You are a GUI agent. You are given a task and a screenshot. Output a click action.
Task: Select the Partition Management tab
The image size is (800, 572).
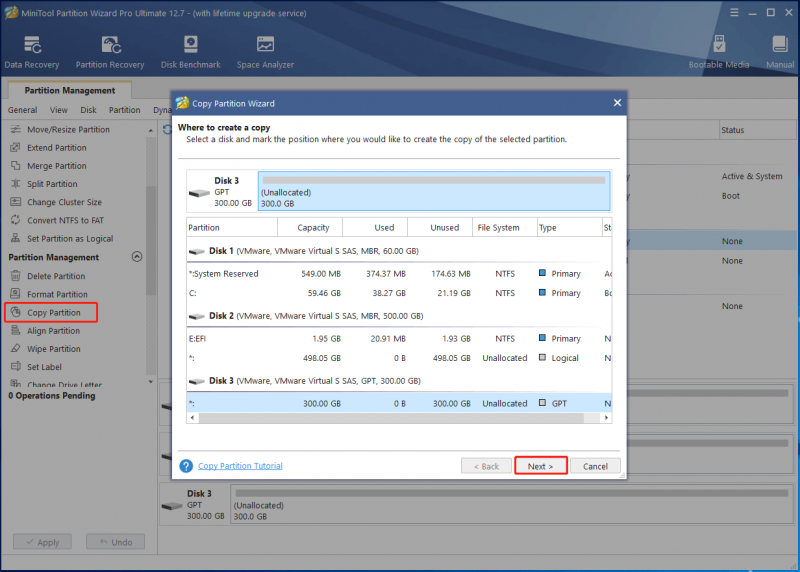pyautogui.click(x=70, y=90)
